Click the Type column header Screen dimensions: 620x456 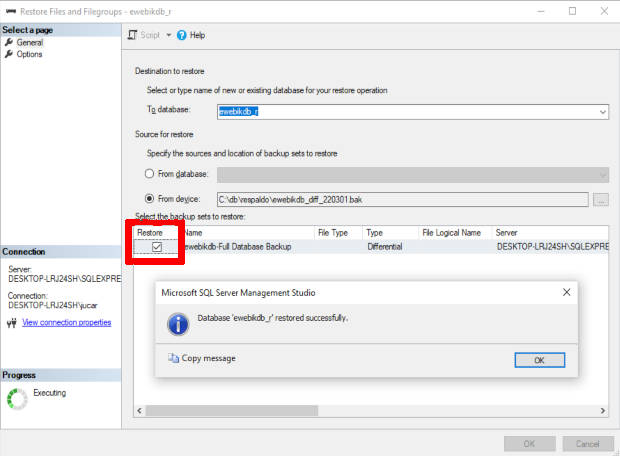[374, 233]
